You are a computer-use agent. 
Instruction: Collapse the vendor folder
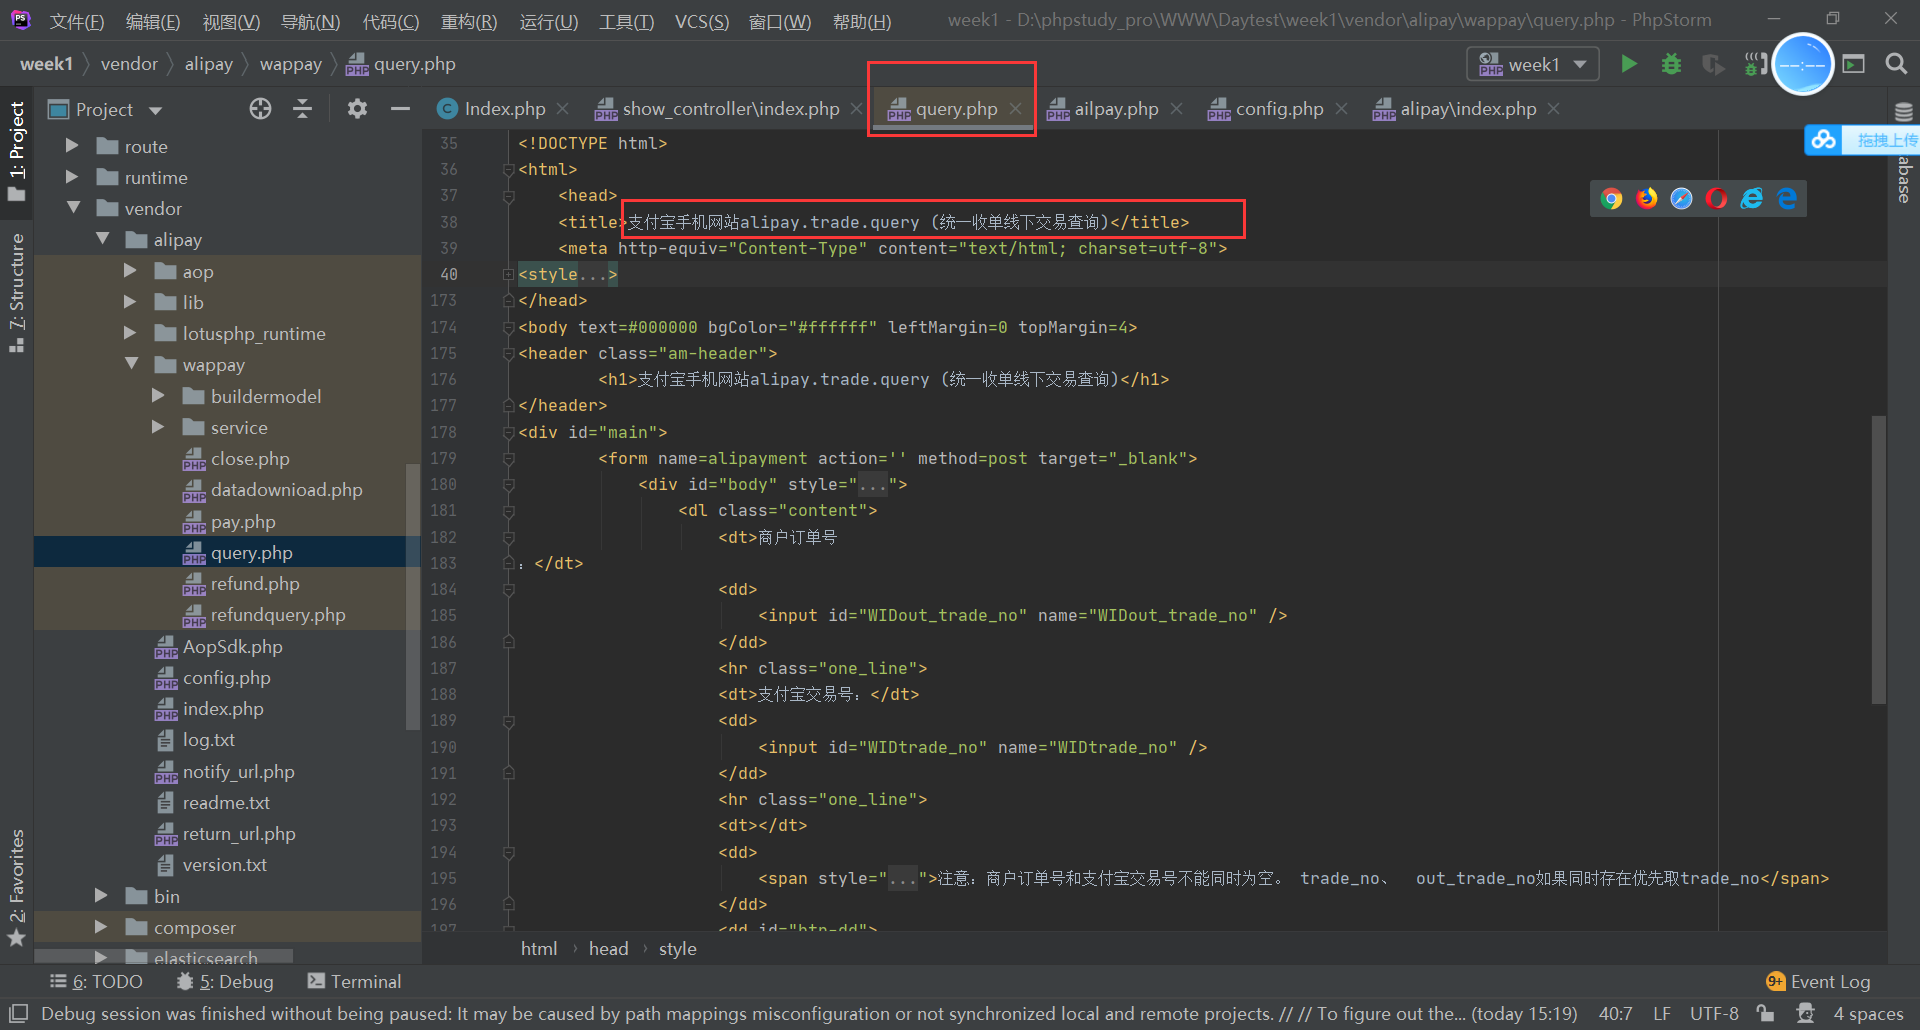[x=73, y=208]
